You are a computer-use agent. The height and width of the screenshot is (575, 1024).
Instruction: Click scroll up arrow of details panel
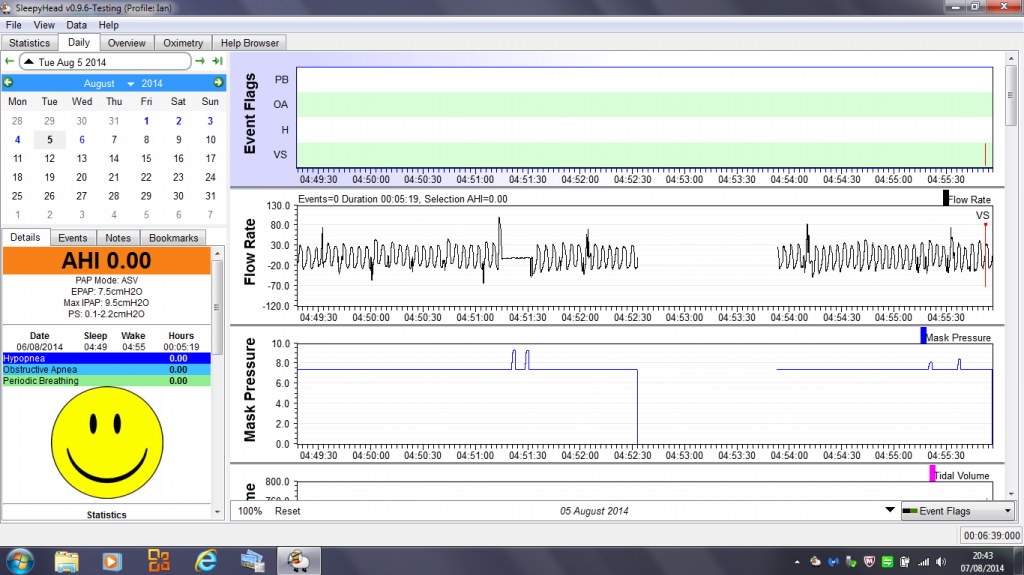pyautogui.click(x=217, y=254)
